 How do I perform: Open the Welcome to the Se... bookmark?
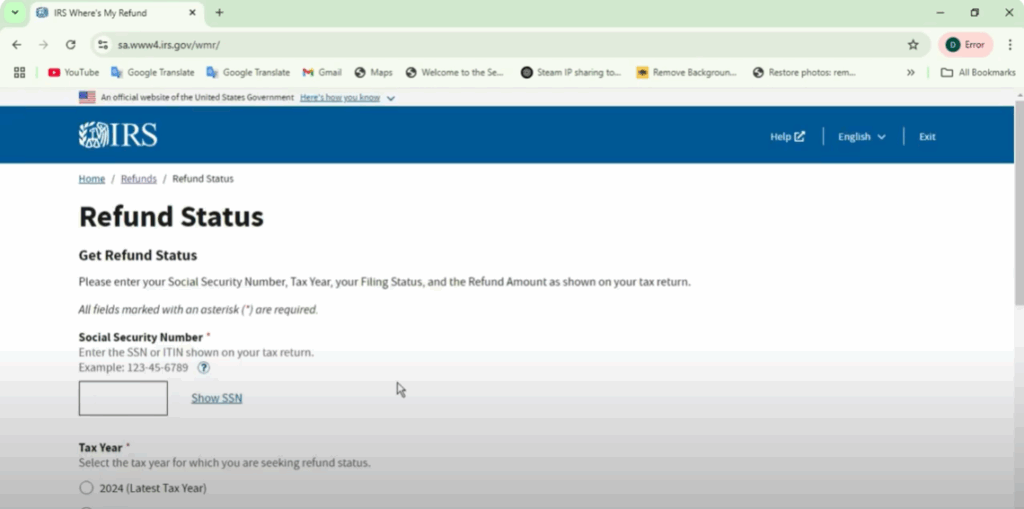[455, 73]
